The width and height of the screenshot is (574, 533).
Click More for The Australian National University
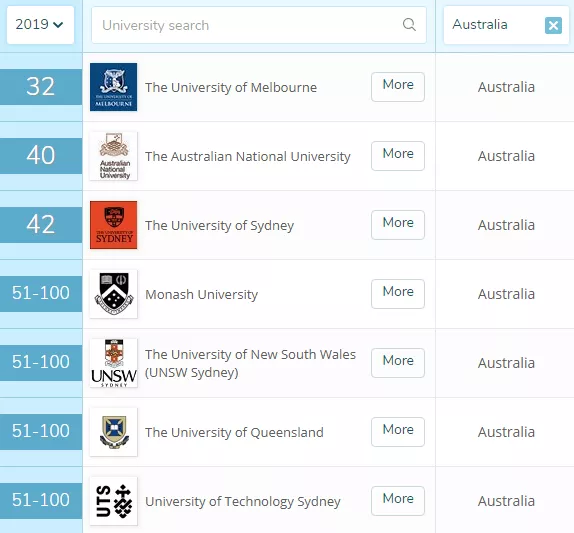tap(398, 156)
